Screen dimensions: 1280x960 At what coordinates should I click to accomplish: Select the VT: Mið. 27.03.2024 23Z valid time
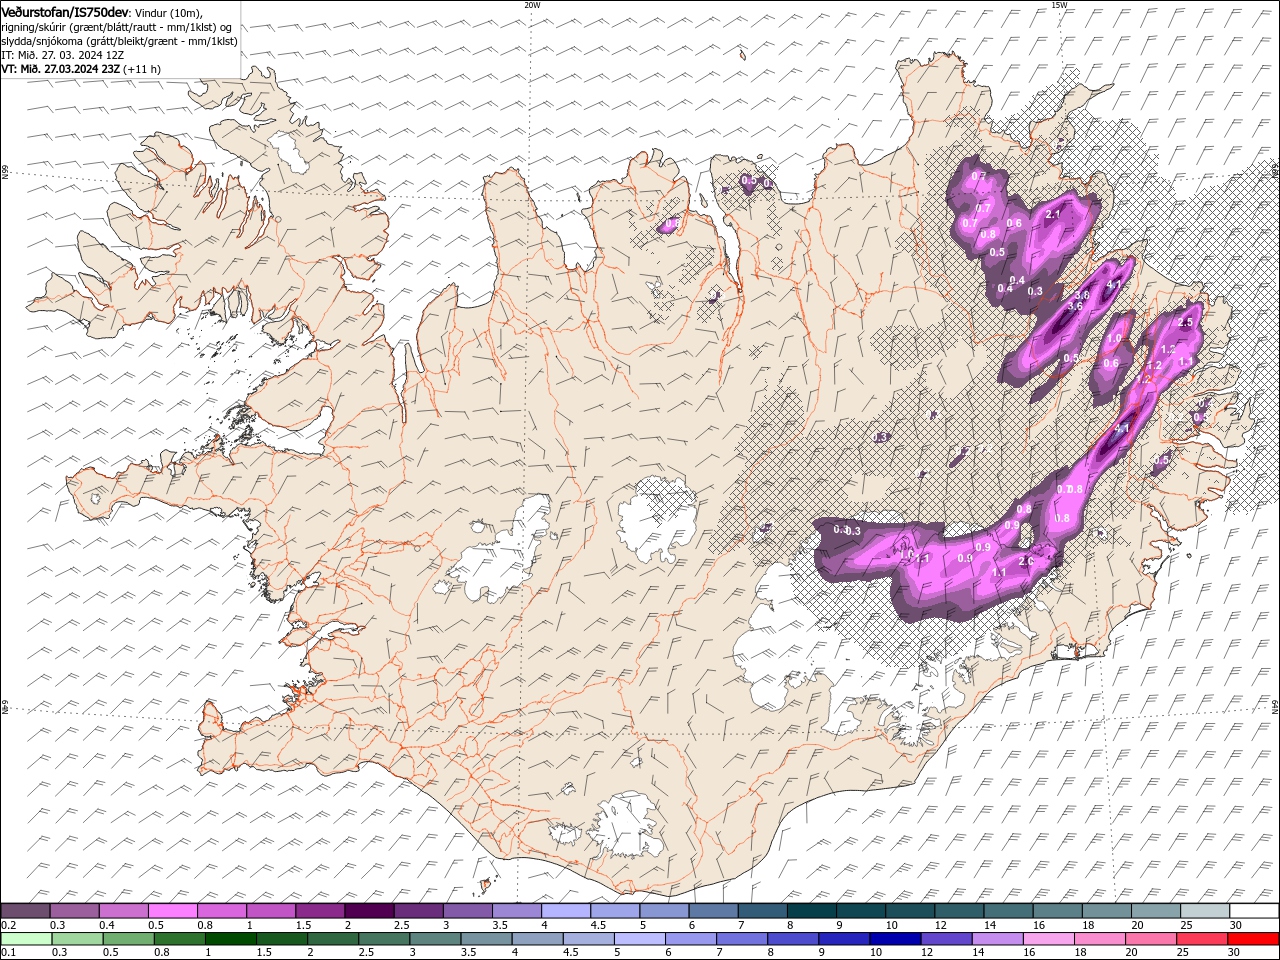[x=61, y=69]
